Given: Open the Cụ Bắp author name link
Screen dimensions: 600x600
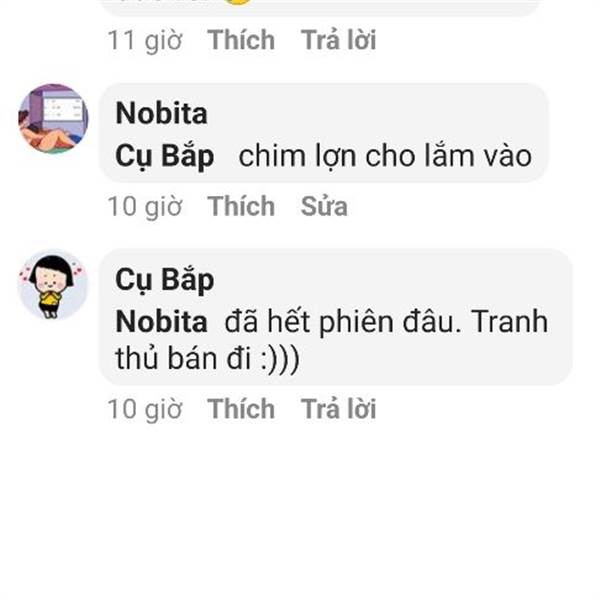Looking at the screenshot, I should click(x=165, y=280).
